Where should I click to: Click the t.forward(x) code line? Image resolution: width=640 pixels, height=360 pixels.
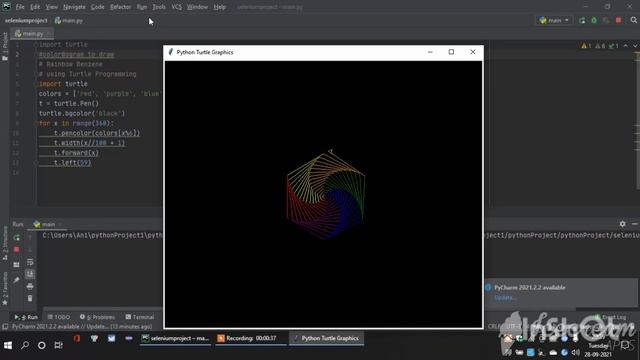[x=76, y=153]
